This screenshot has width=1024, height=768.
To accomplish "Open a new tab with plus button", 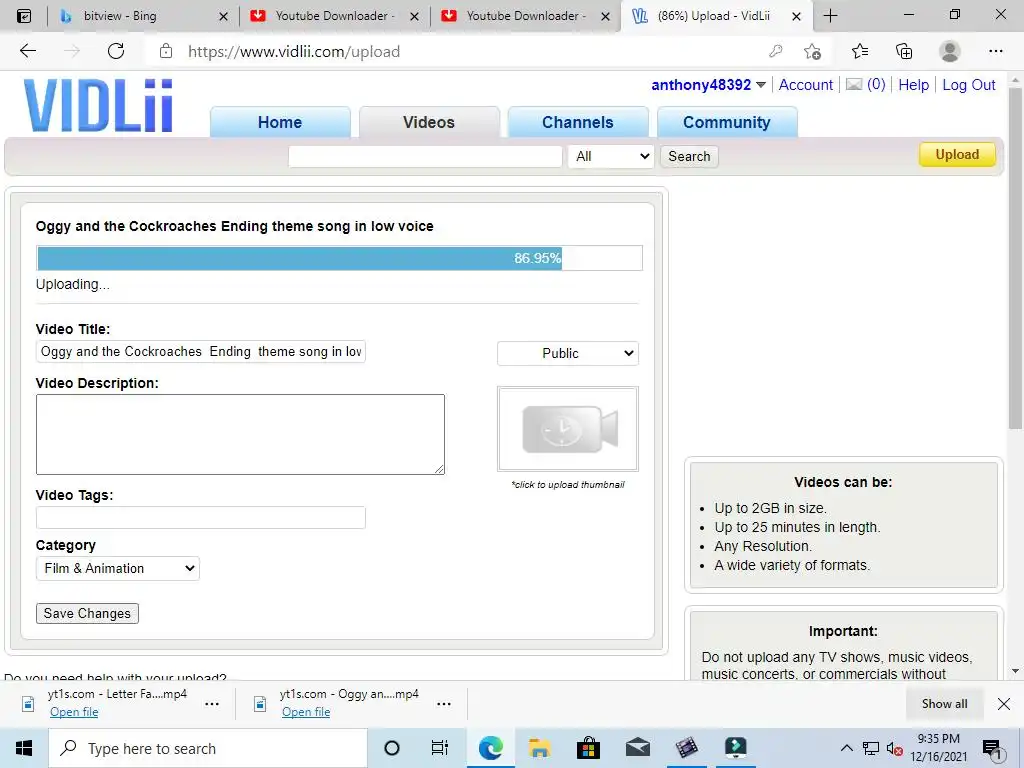I will [830, 16].
